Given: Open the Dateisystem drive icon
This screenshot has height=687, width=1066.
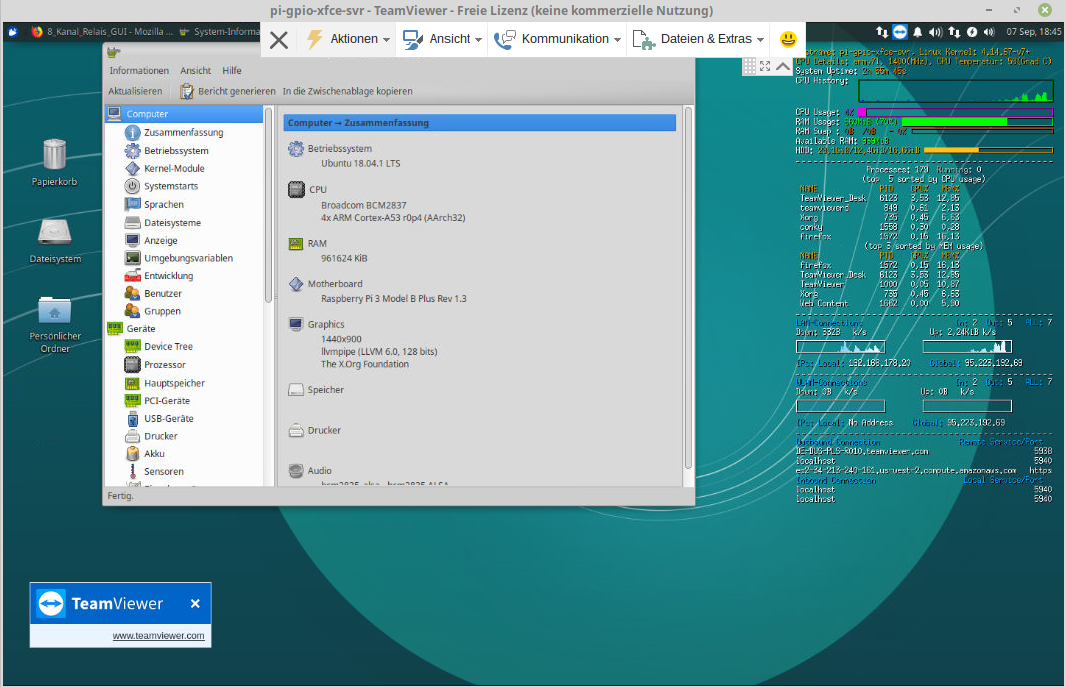Looking at the screenshot, I should tap(54, 233).
